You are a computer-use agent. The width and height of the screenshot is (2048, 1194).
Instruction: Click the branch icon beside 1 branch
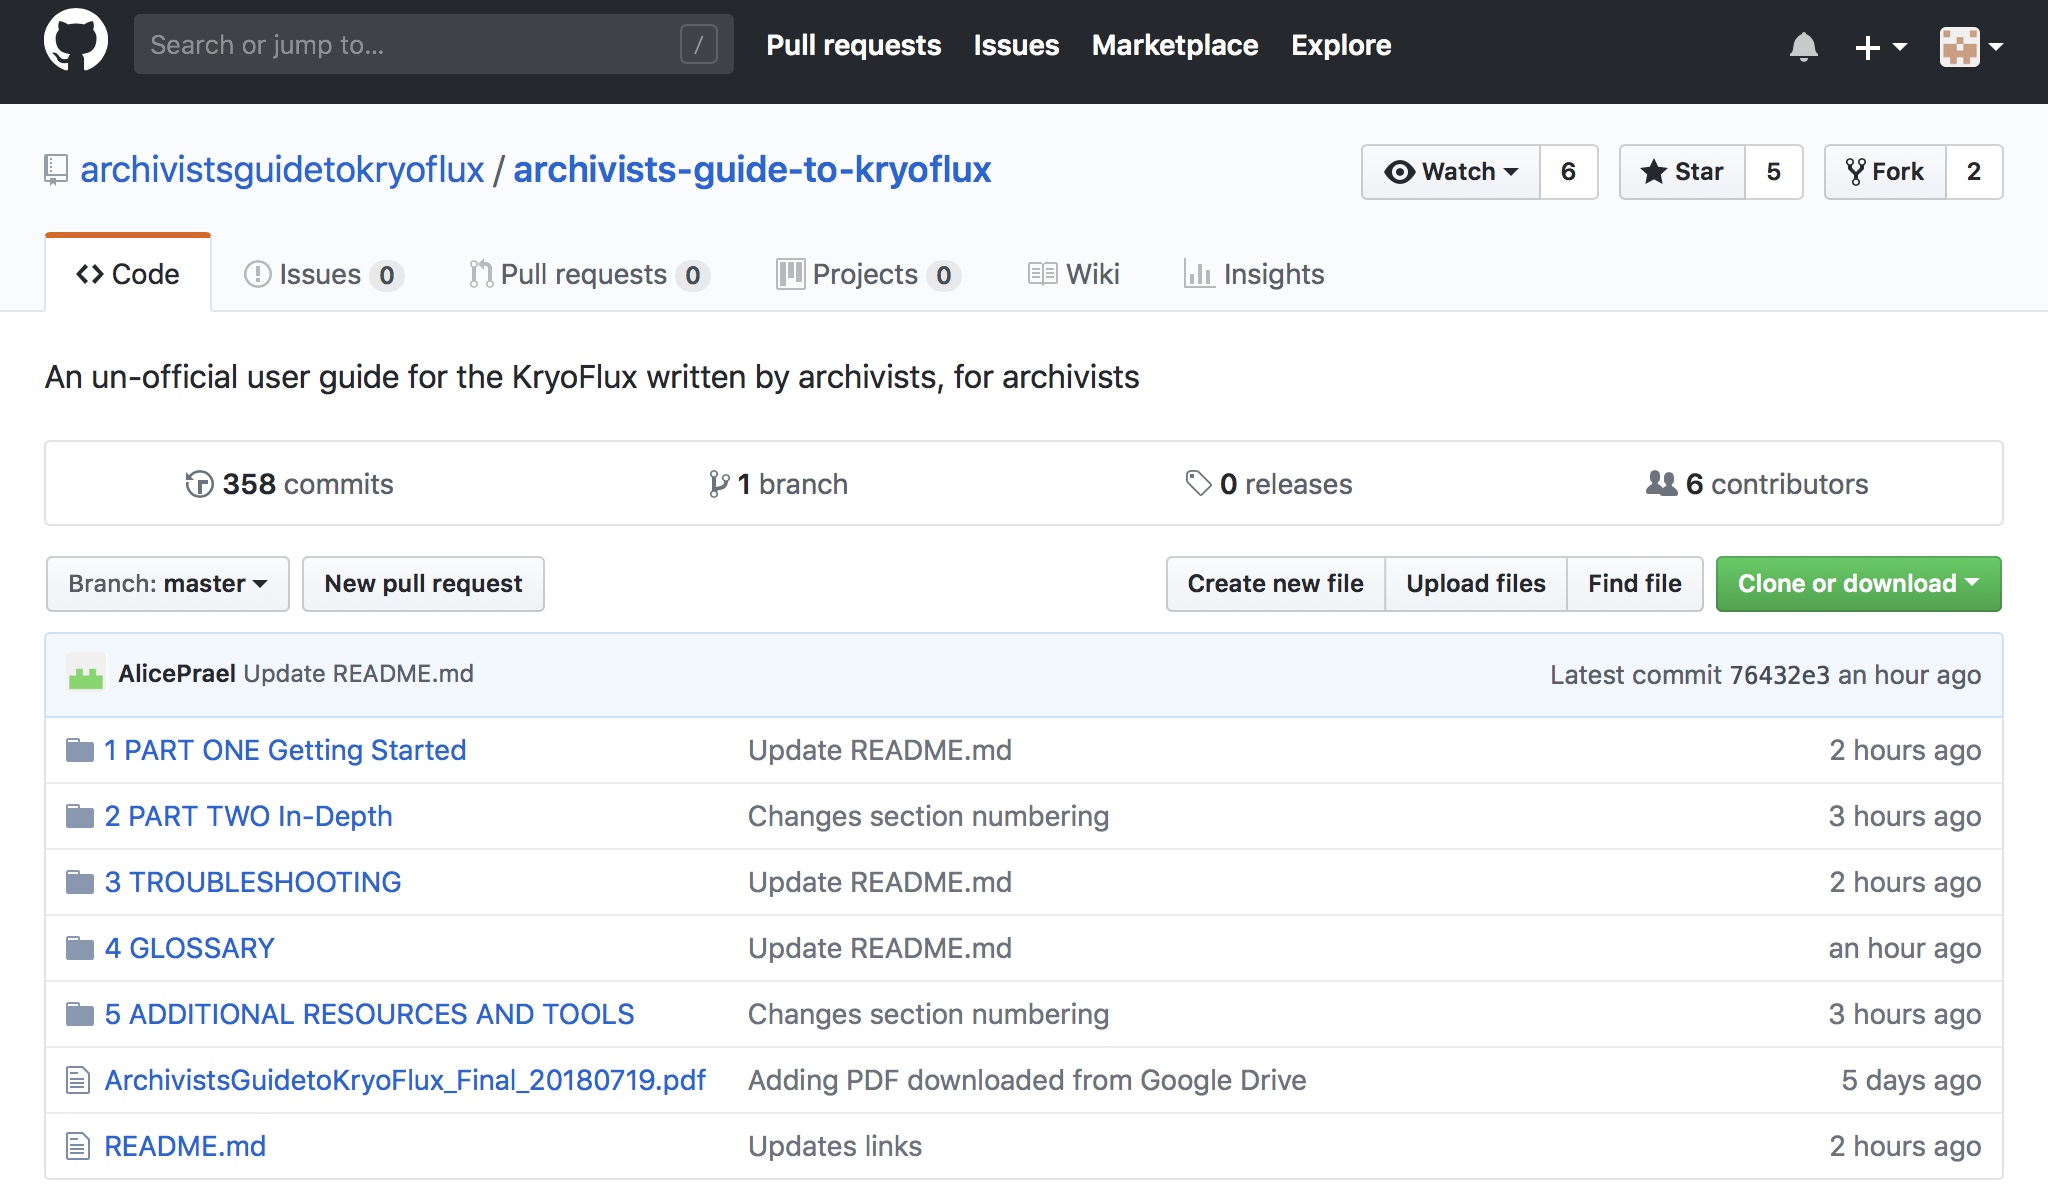pos(718,484)
